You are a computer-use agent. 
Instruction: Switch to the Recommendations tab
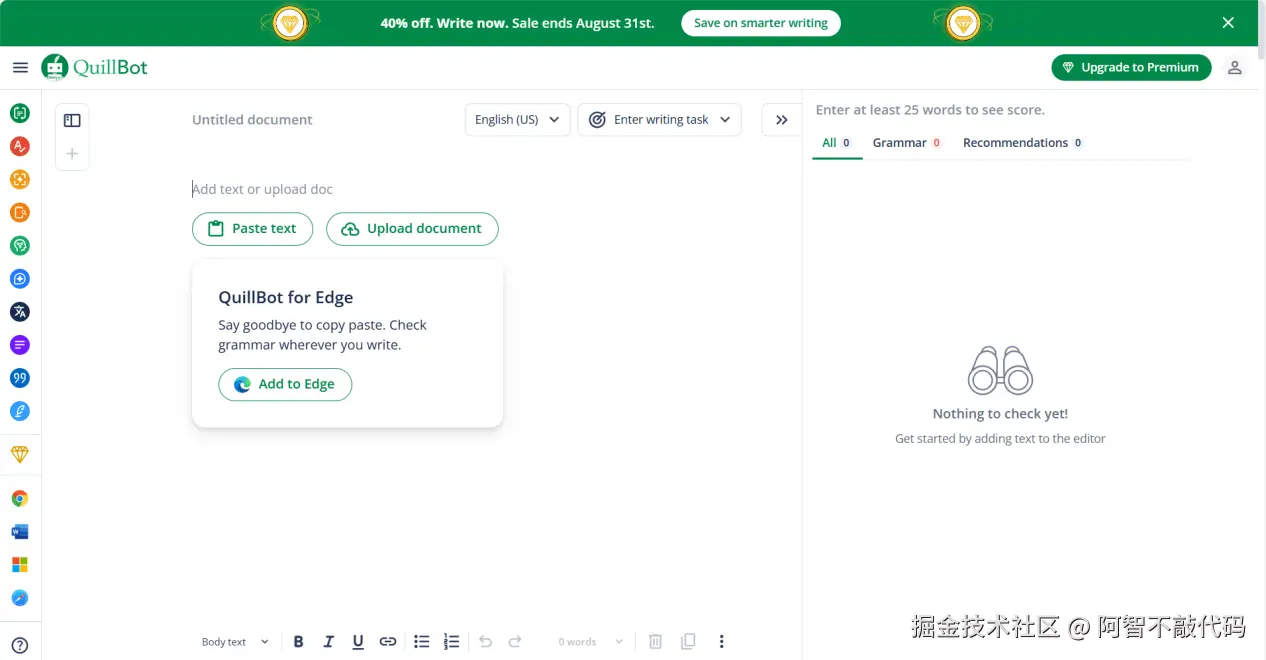point(1023,143)
